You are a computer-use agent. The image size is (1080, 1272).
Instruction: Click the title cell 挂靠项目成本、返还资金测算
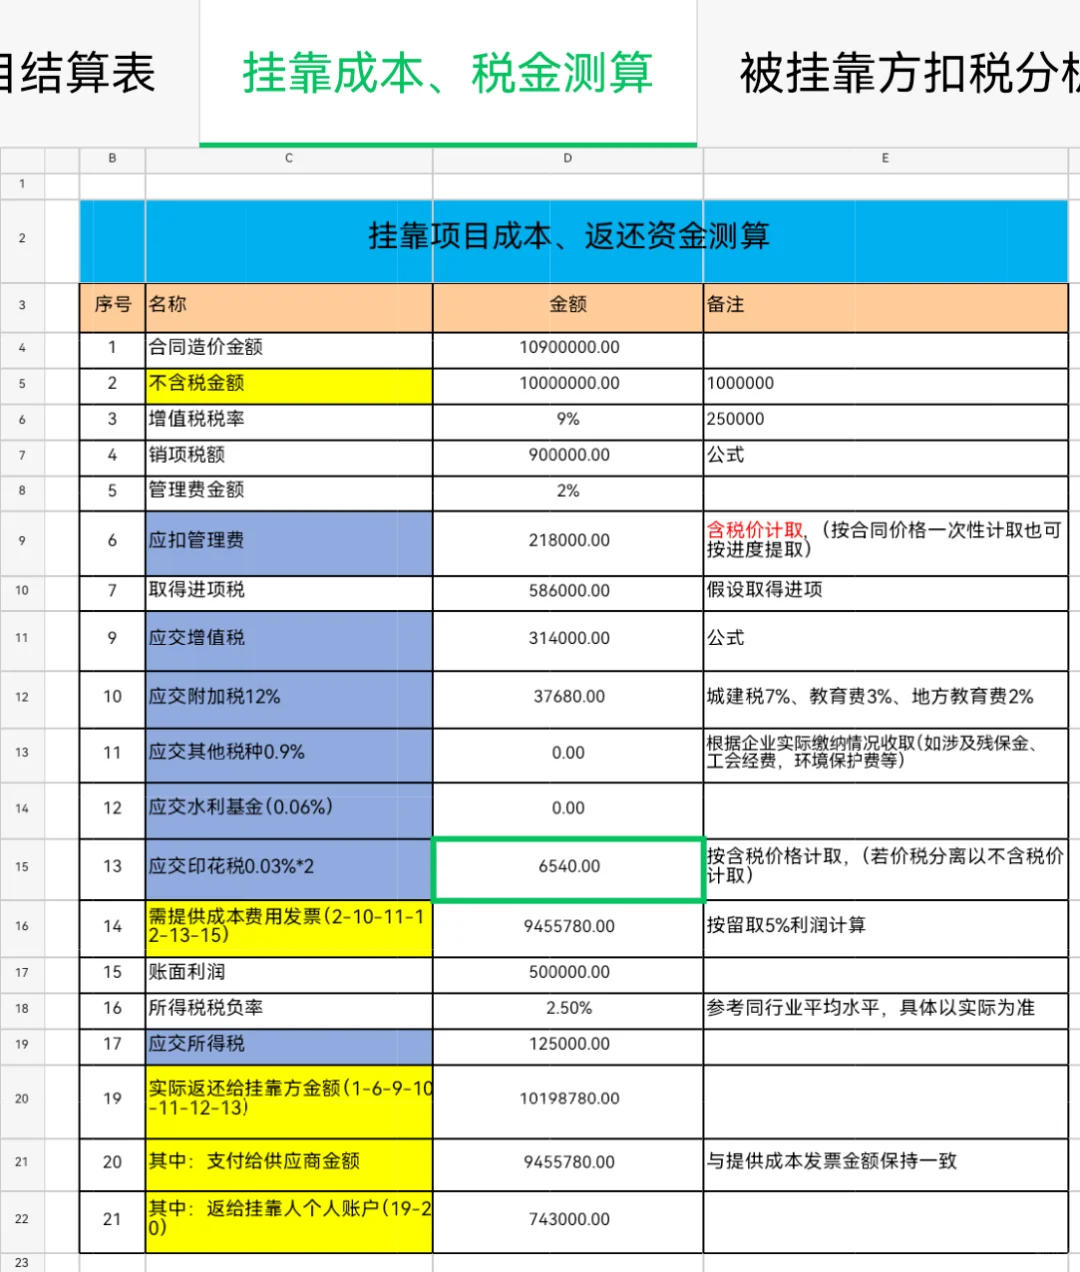coord(574,240)
